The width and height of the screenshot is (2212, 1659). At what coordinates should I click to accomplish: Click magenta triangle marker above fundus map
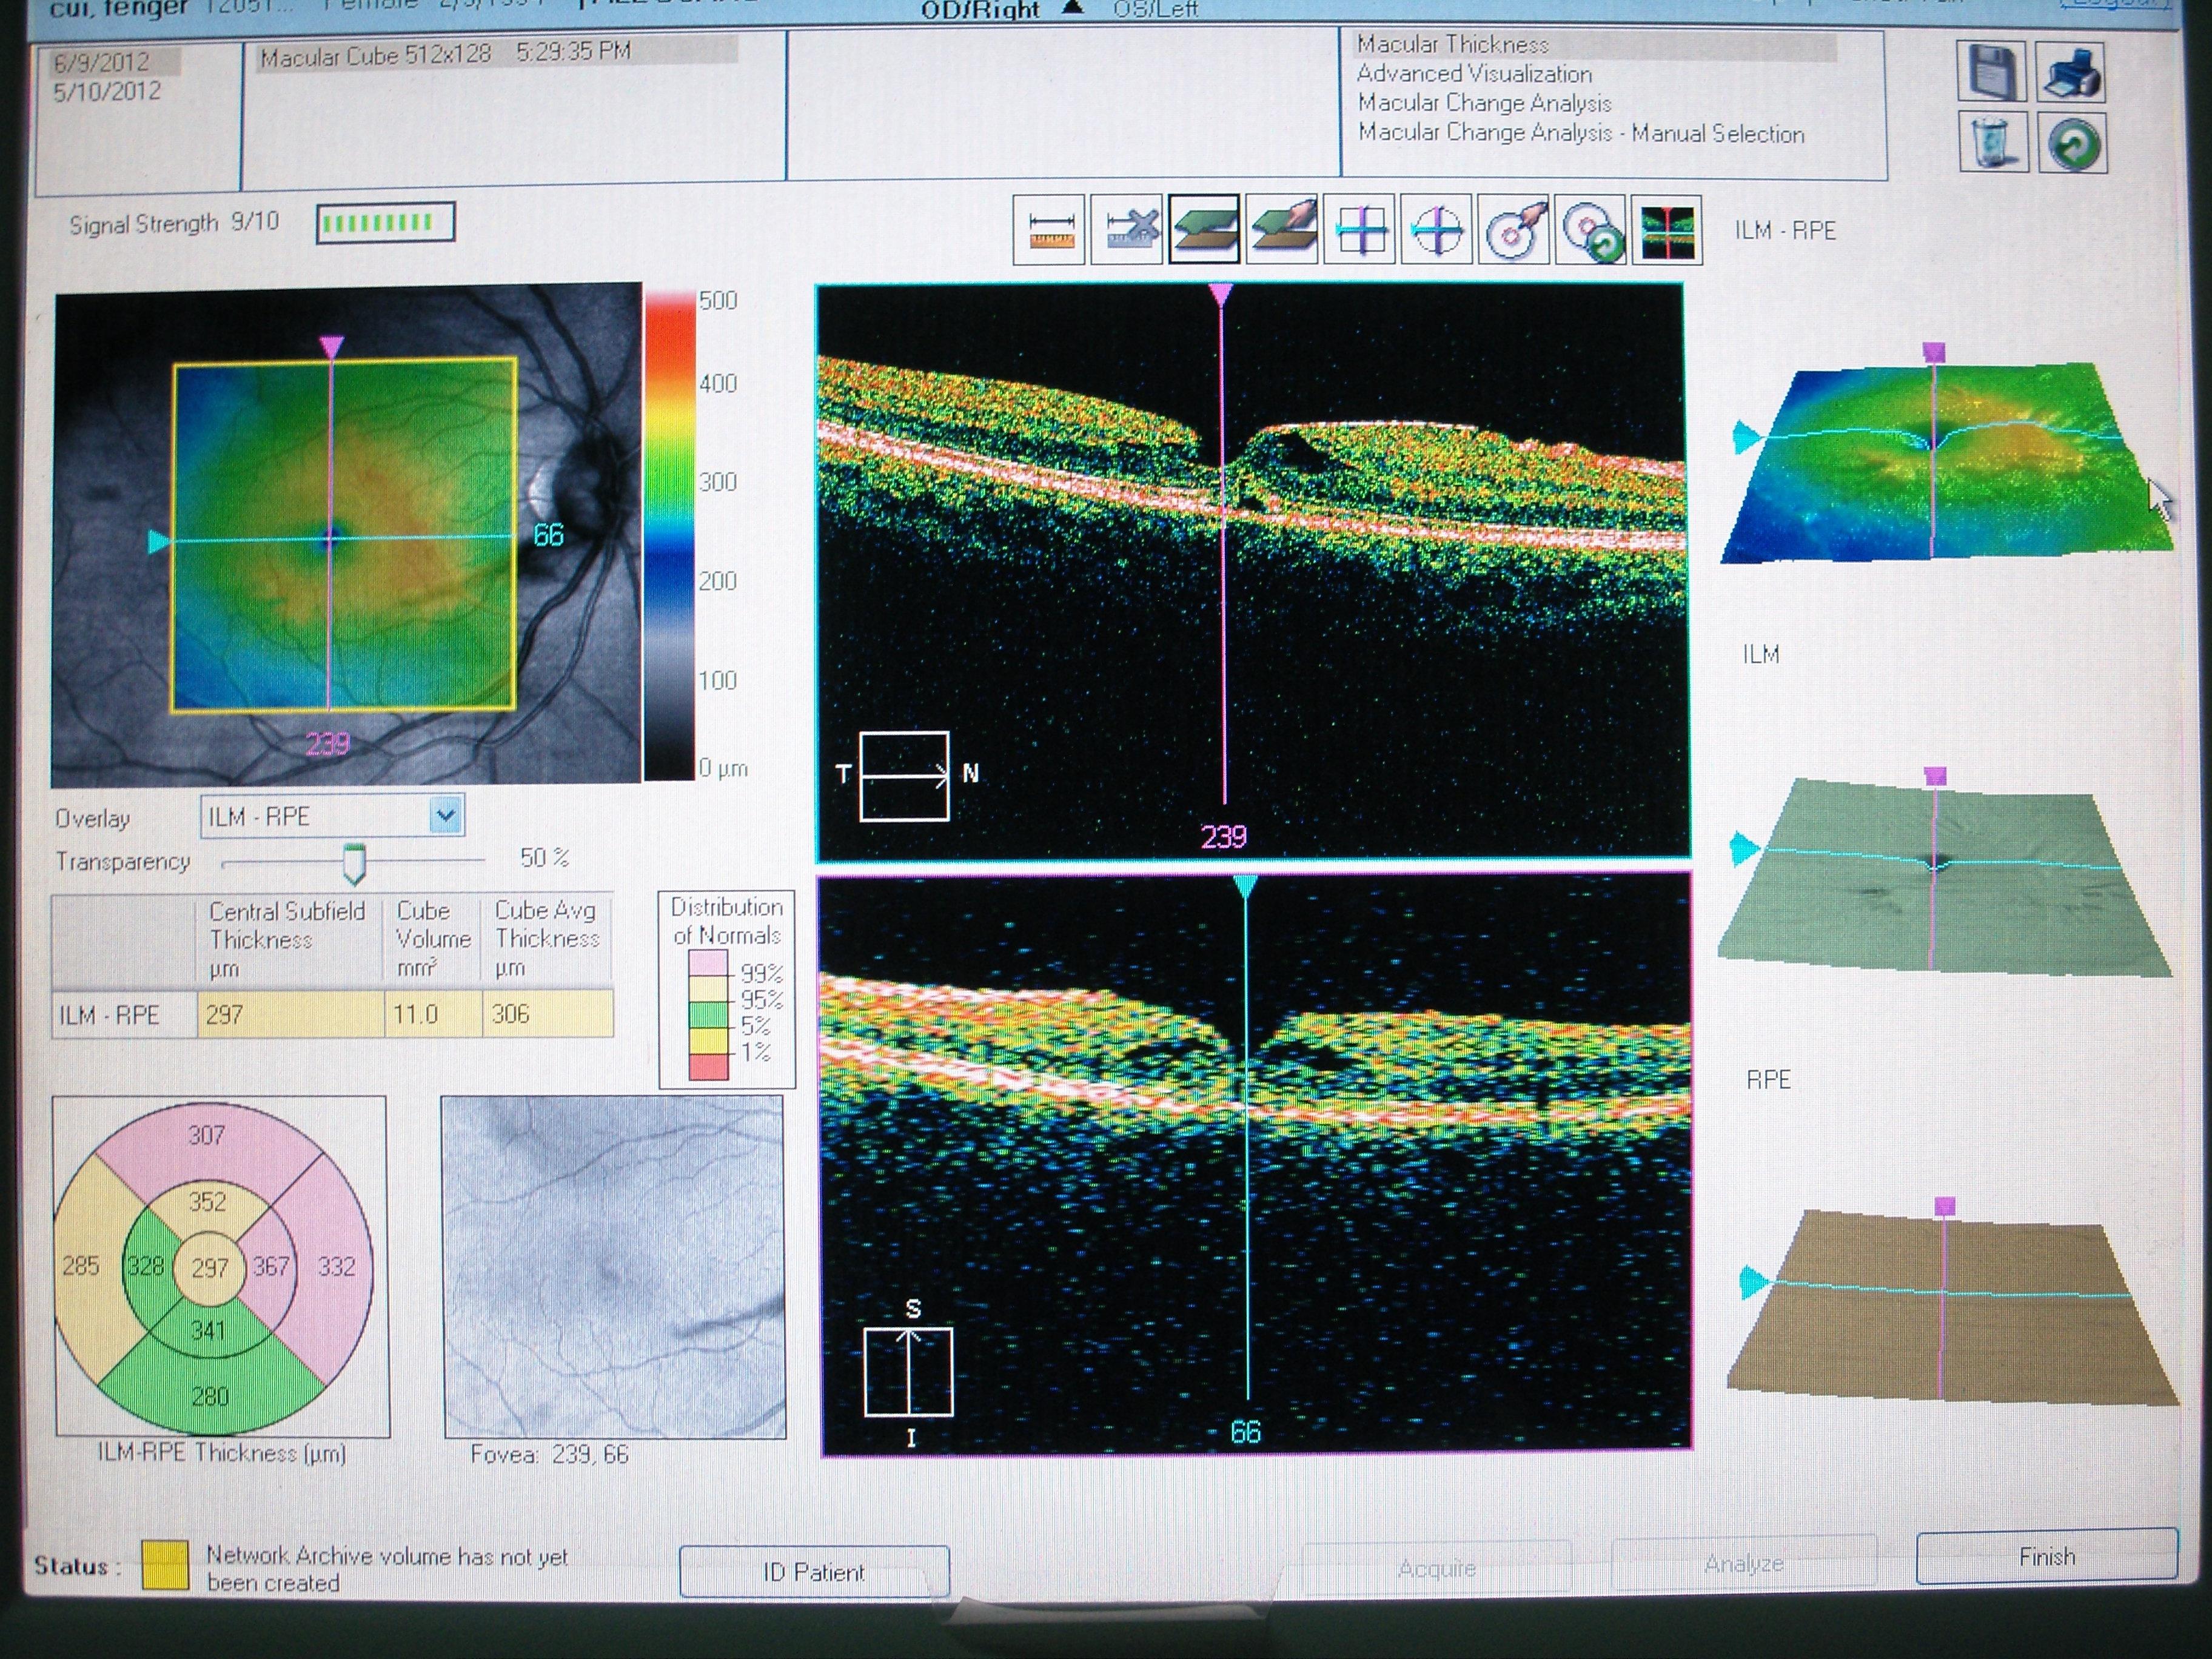point(331,347)
